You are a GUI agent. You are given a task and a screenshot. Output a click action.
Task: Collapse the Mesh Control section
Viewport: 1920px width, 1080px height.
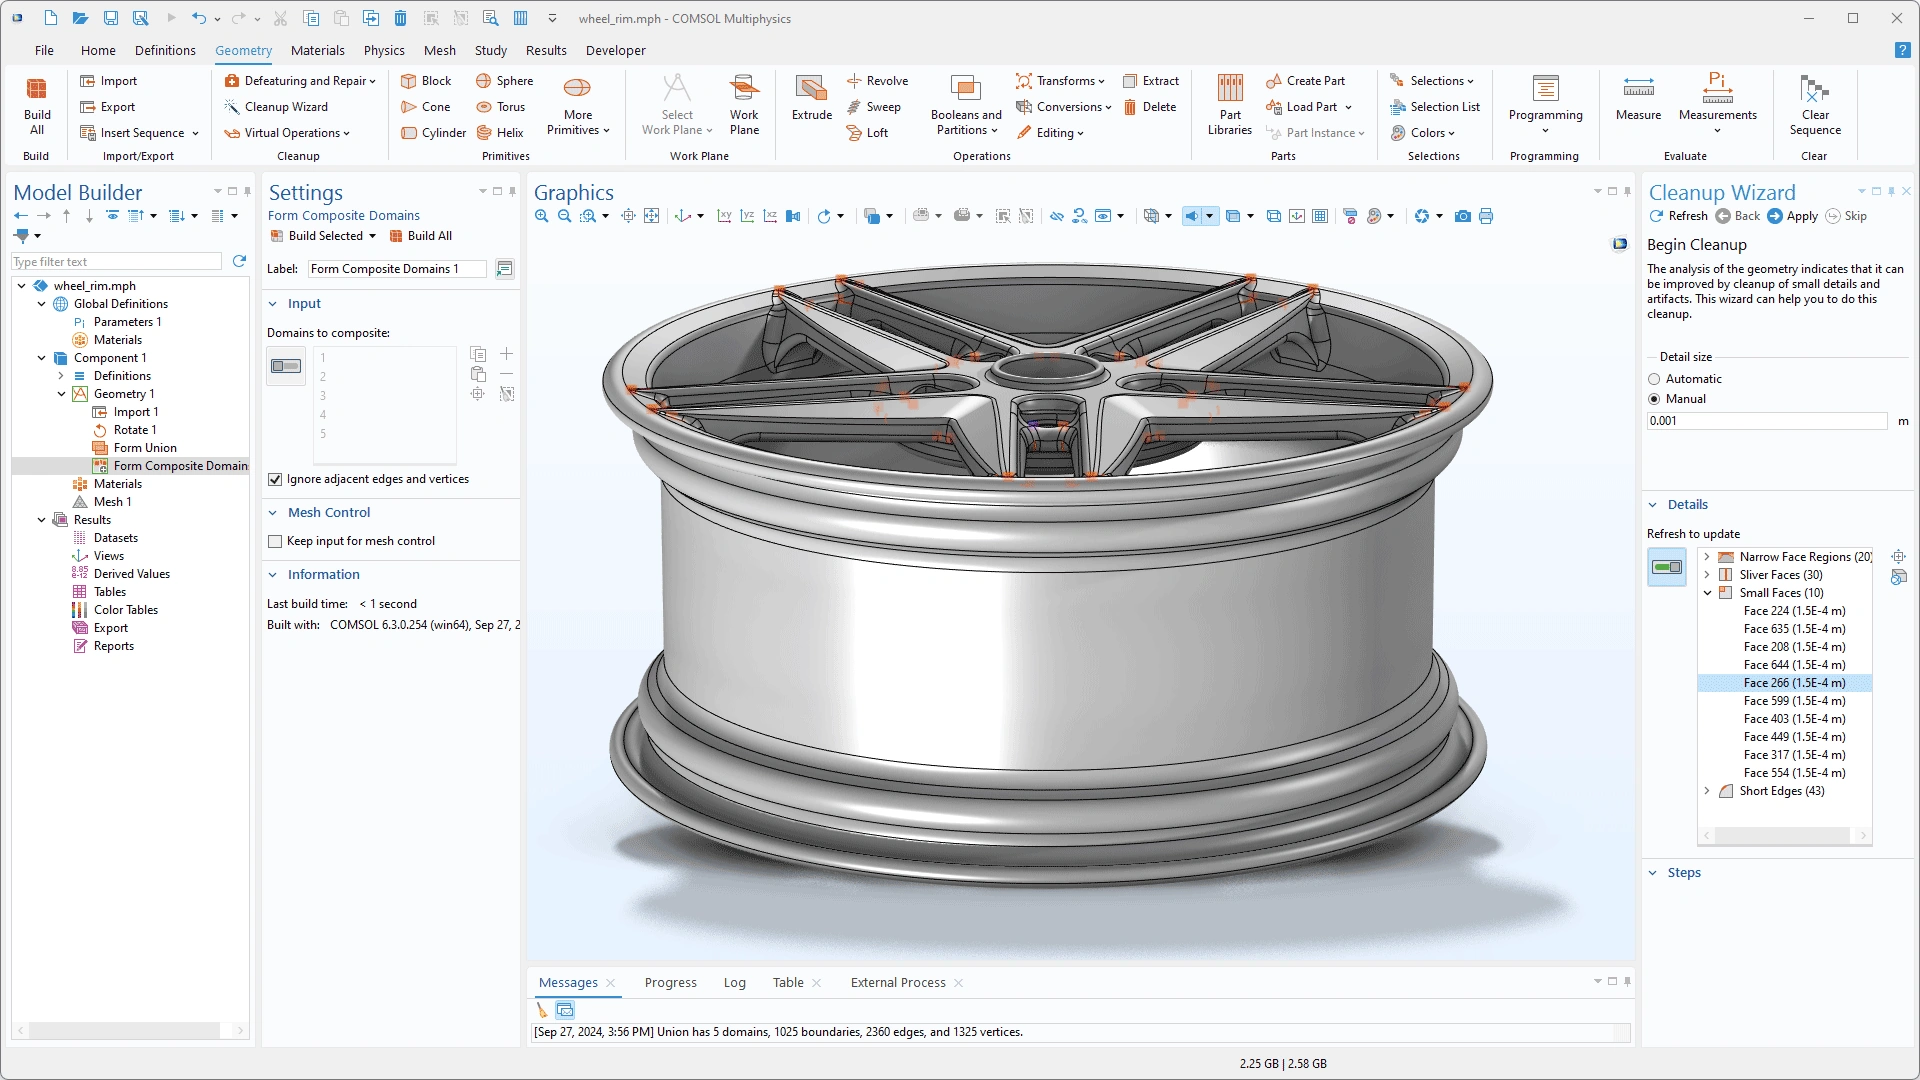tap(273, 513)
